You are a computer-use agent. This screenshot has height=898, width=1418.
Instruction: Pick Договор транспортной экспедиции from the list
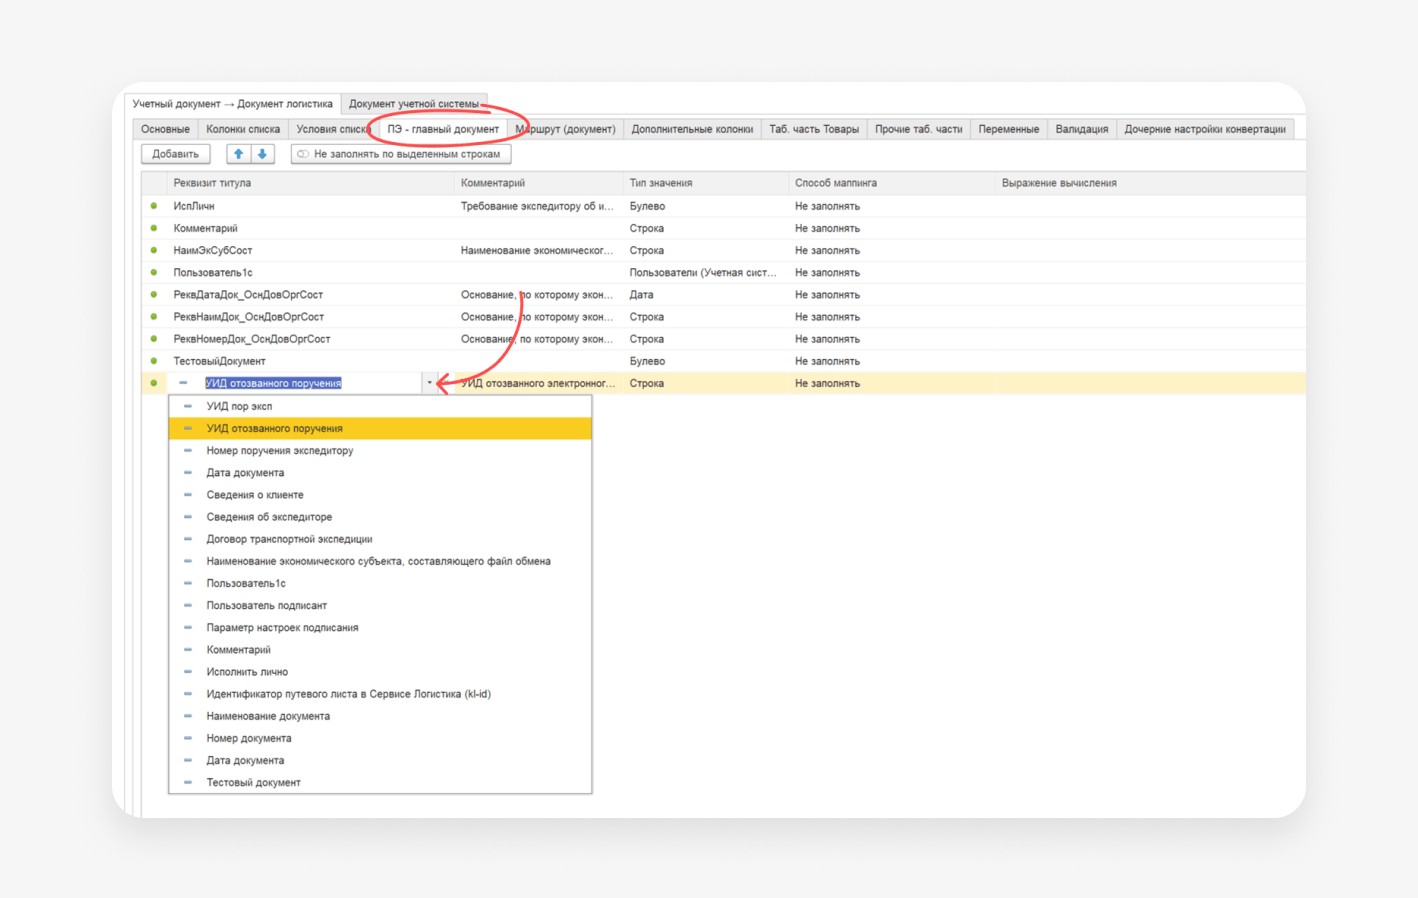click(380, 539)
